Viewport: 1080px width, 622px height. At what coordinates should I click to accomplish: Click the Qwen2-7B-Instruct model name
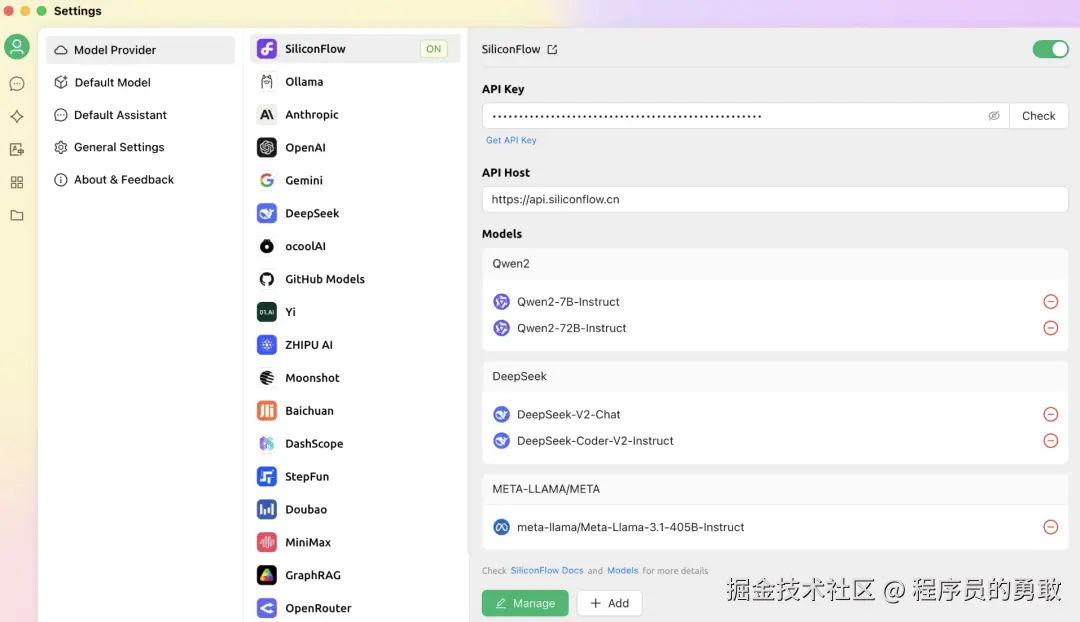click(x=568, y=302)
